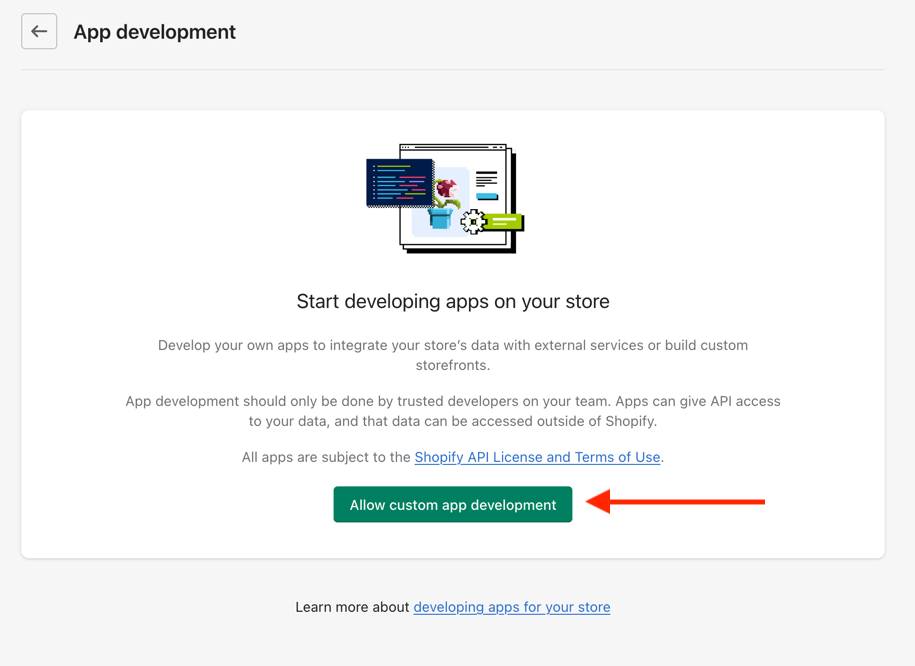
Task: Open Shopify API License and Terms of Use
Action: [x=537, y=457]
